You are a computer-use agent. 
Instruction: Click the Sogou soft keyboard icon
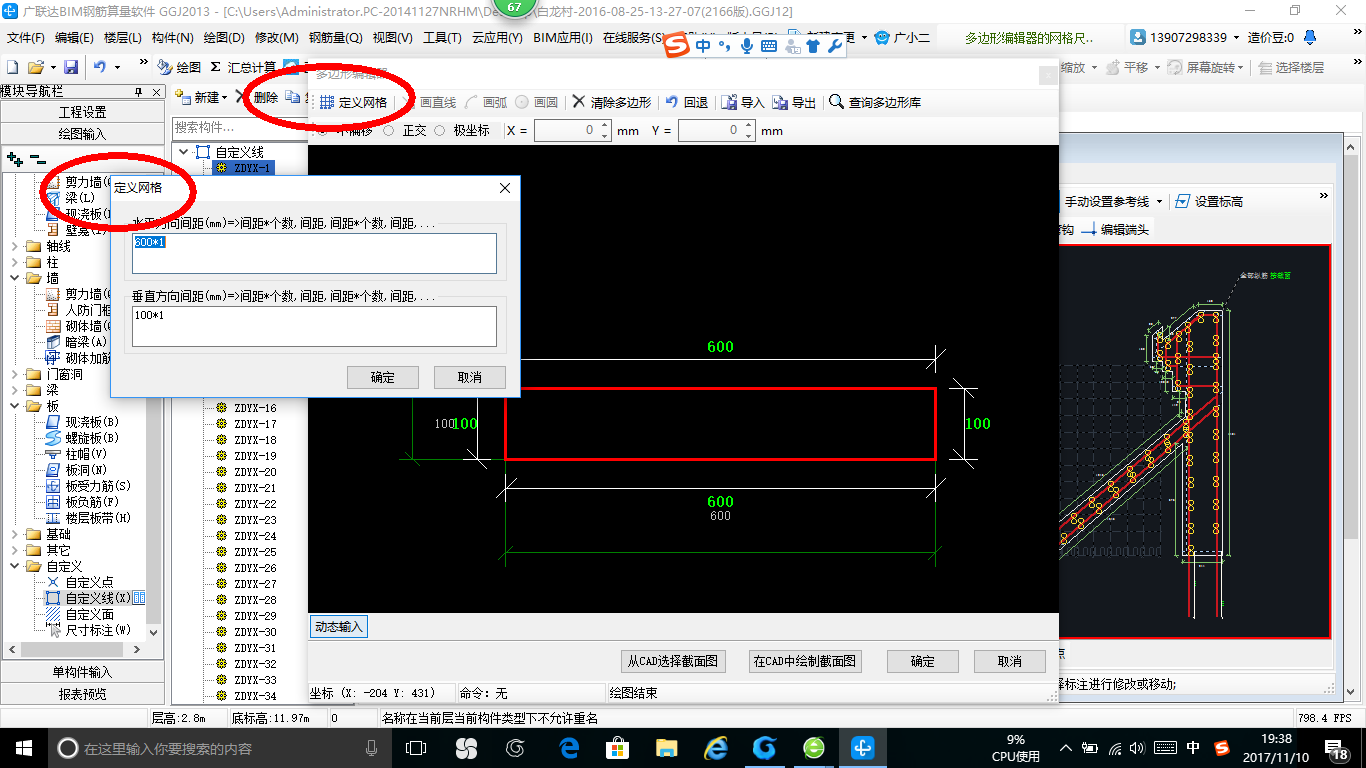(x=768, y=46)
